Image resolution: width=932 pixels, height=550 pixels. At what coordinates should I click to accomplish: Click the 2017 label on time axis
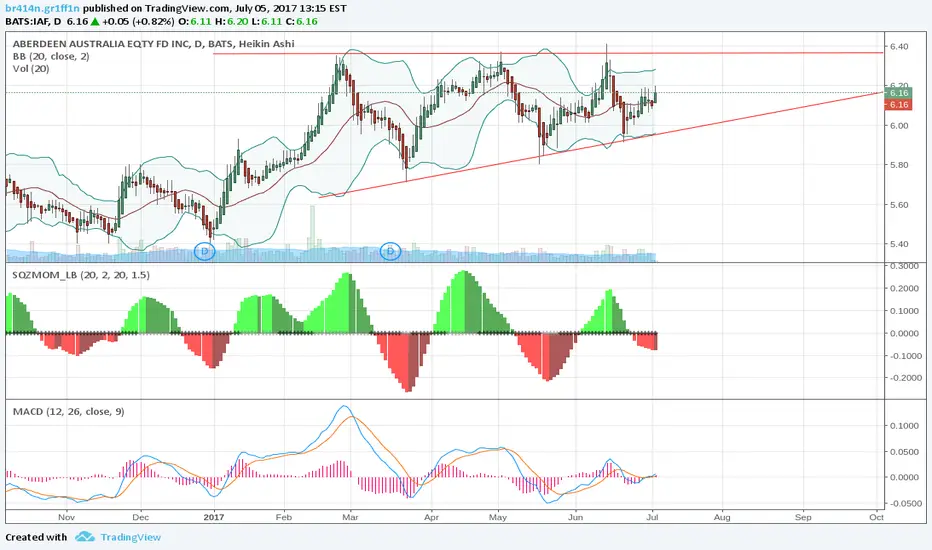click(214, 517)
